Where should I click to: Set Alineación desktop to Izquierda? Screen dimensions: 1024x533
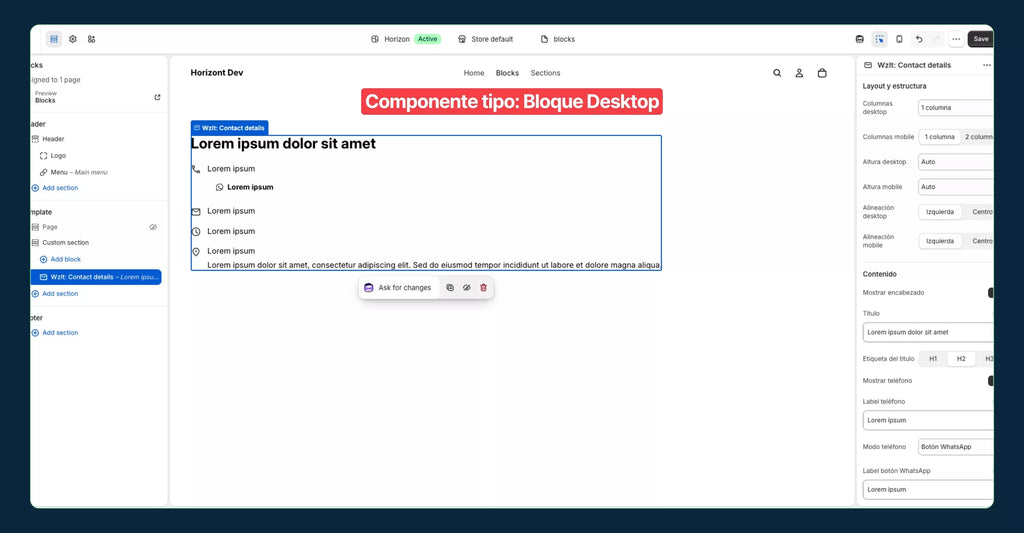point(940,212)
